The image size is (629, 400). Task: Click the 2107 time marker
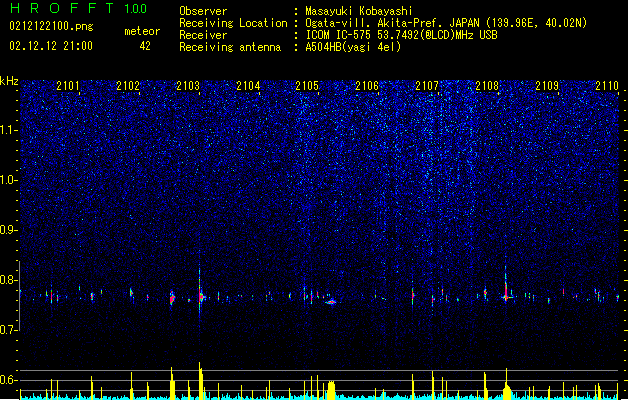click(x=427, y=86)
